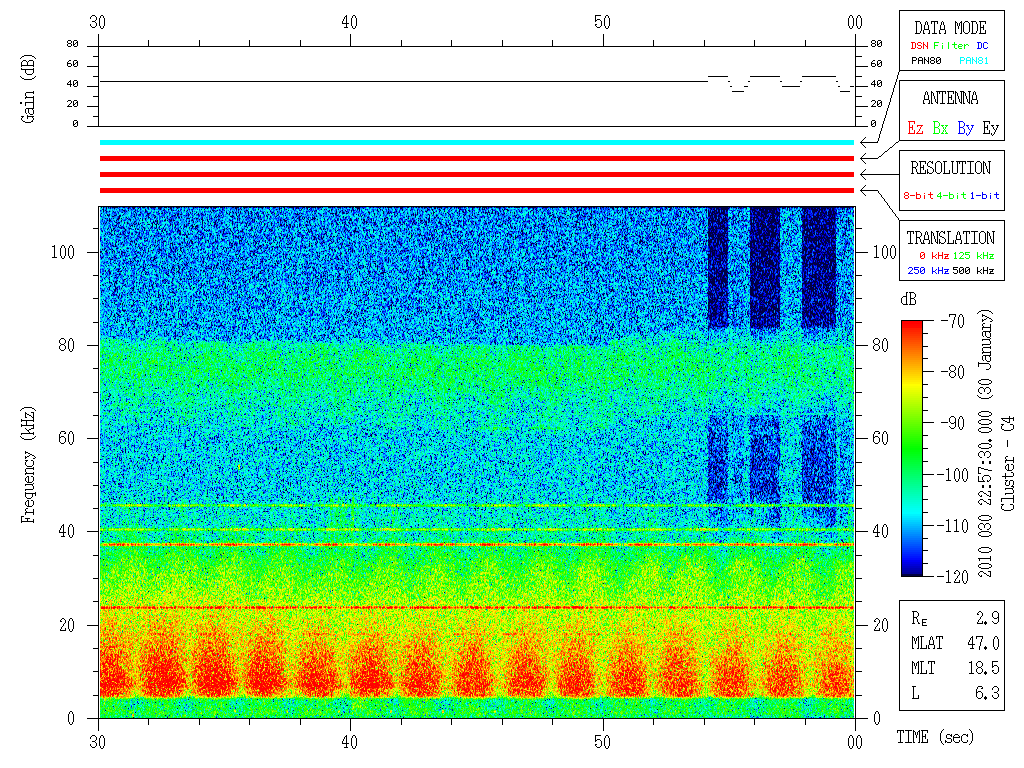1024x768 pixels.
Task: Click the TRANSLATION legend box title
Action: [x=950, y=238]
